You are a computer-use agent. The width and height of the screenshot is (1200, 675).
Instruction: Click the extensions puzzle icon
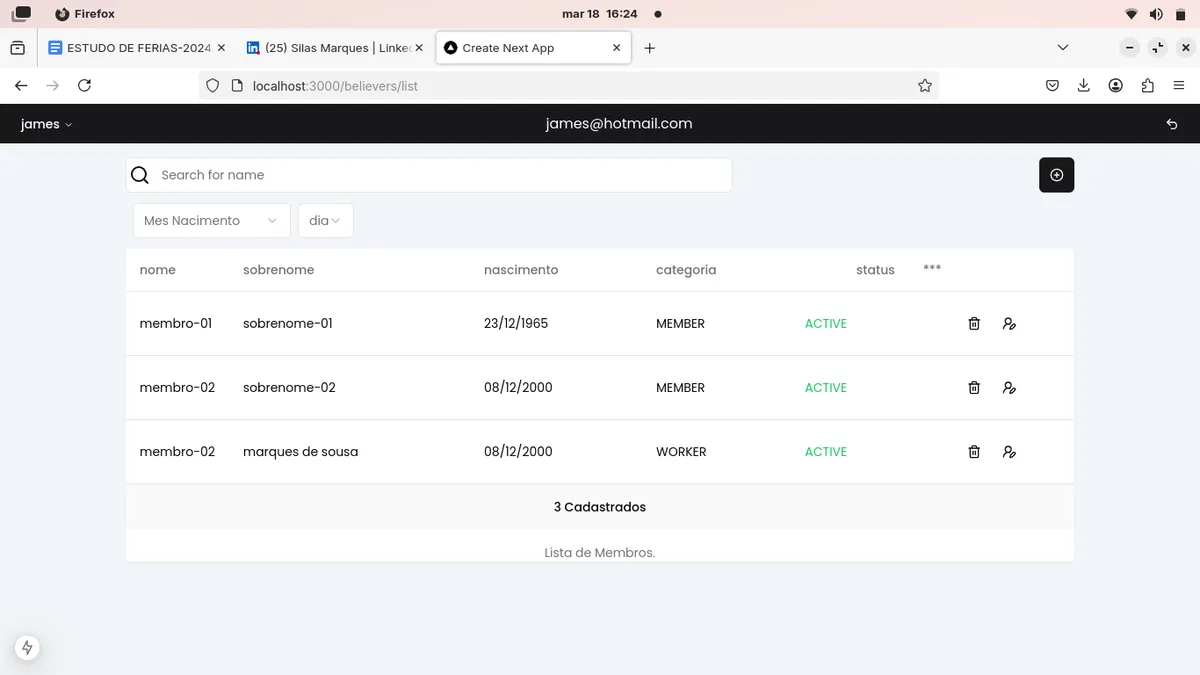tap(1147, 85)
